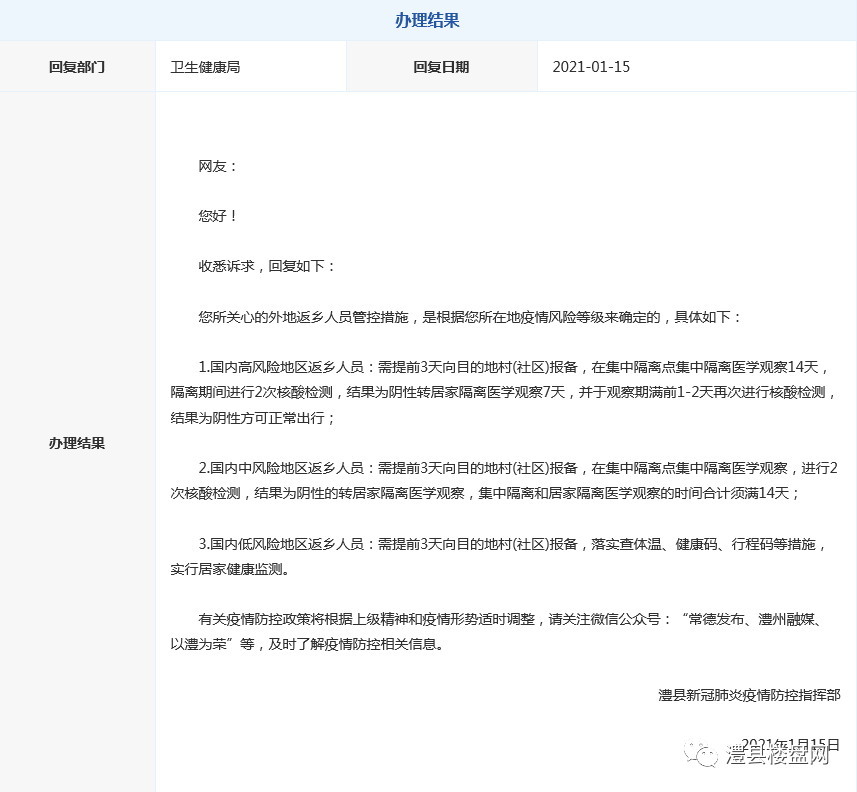Select the 卫生健康局 department value

206,67
